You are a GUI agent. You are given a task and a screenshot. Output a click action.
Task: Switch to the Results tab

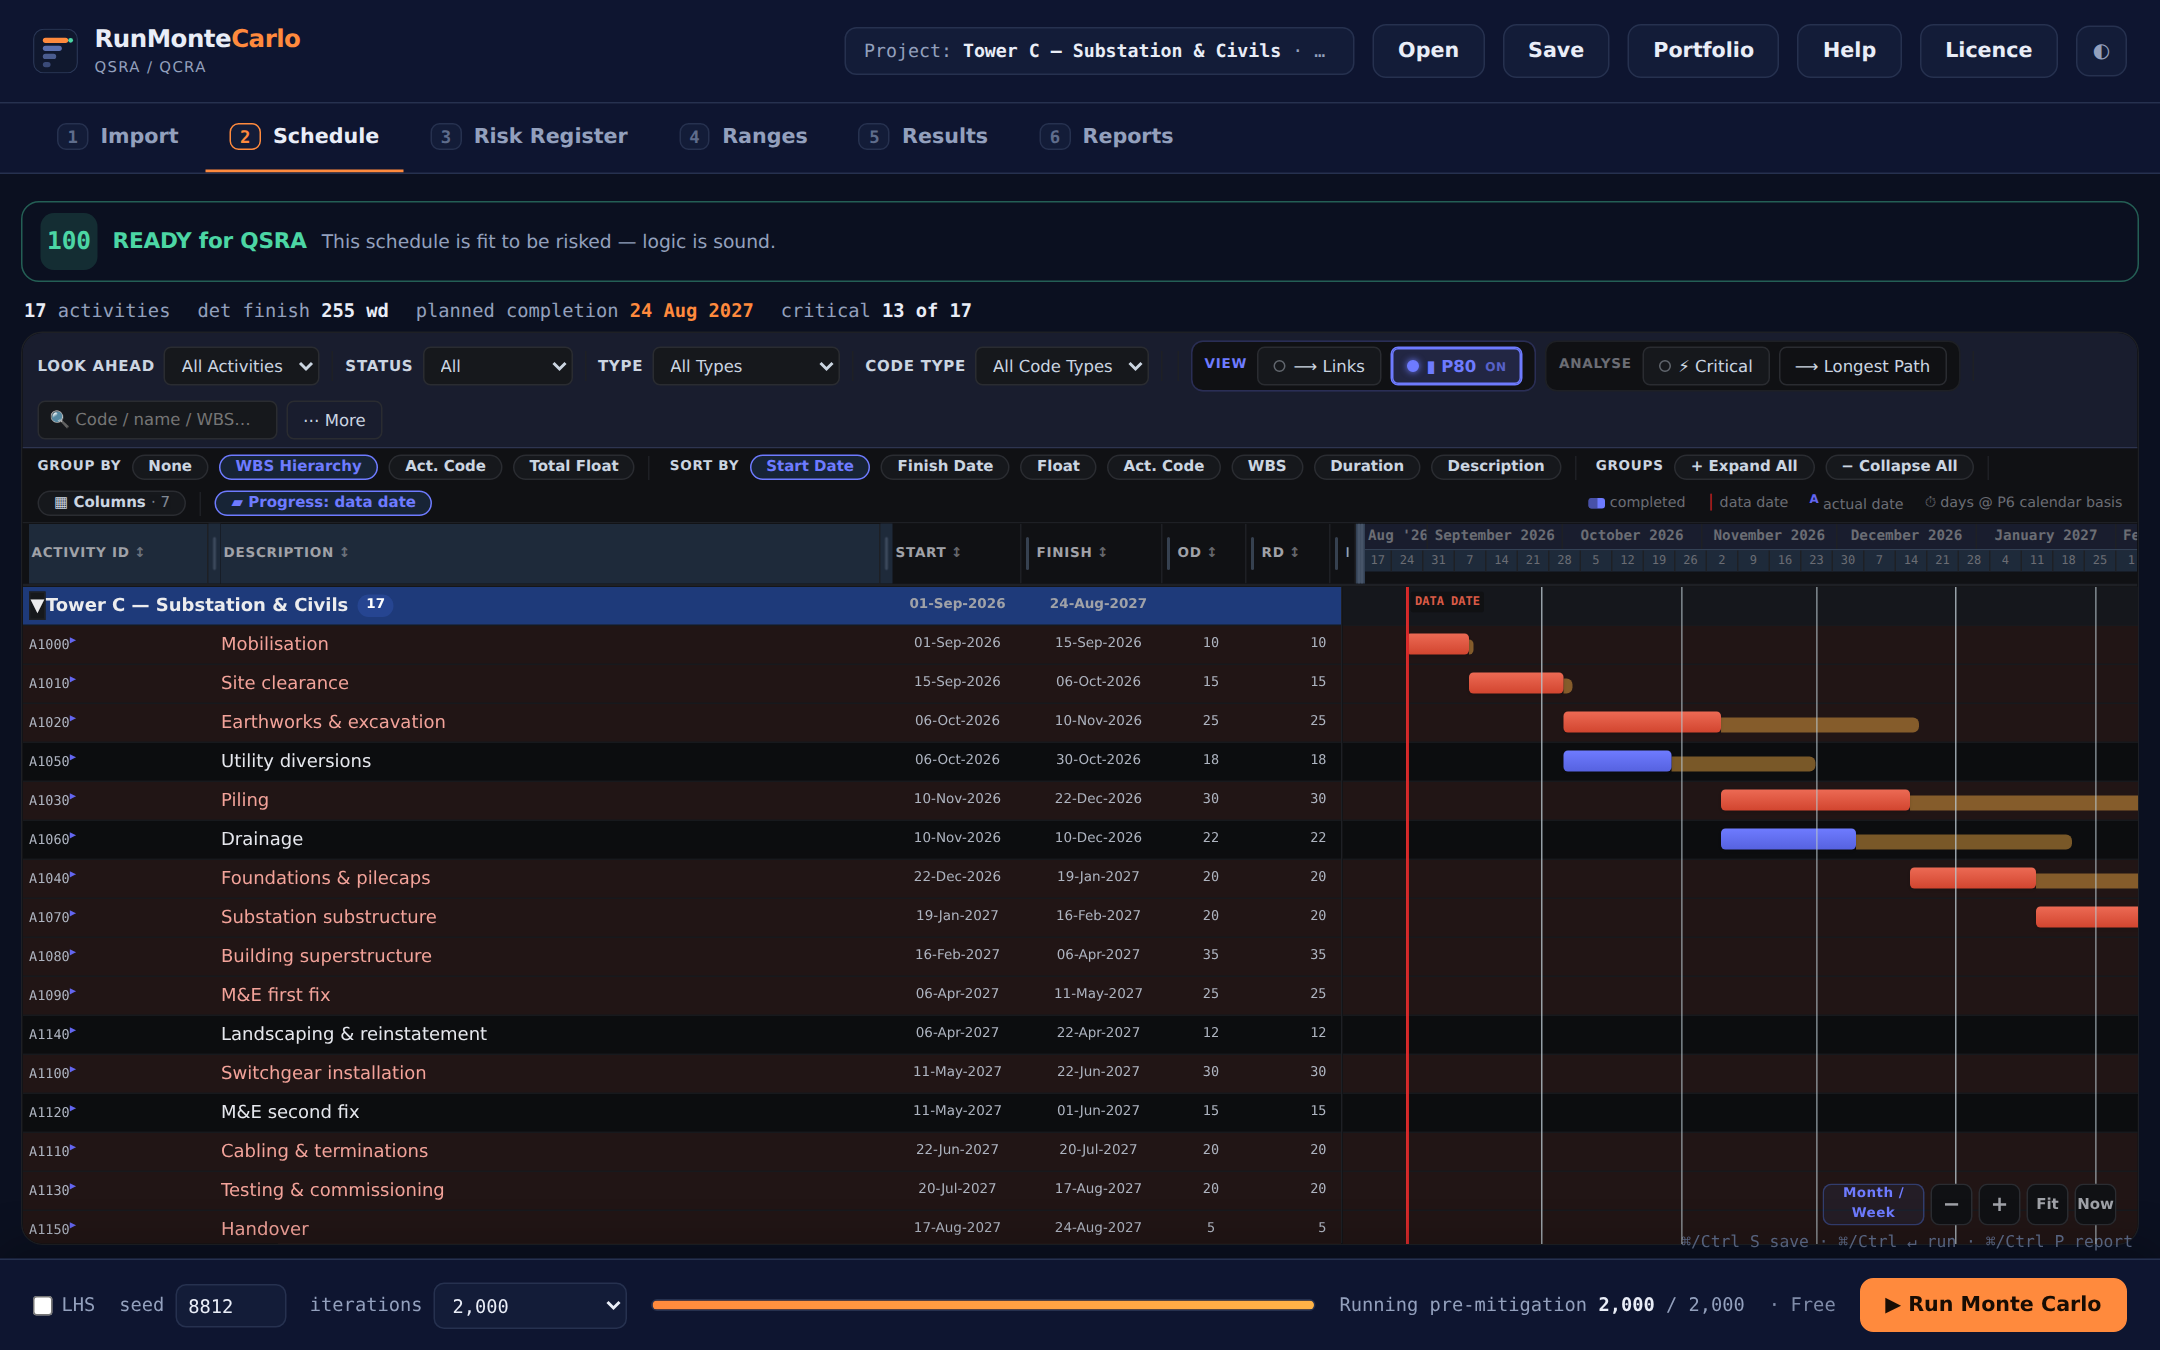coord(923,136)
